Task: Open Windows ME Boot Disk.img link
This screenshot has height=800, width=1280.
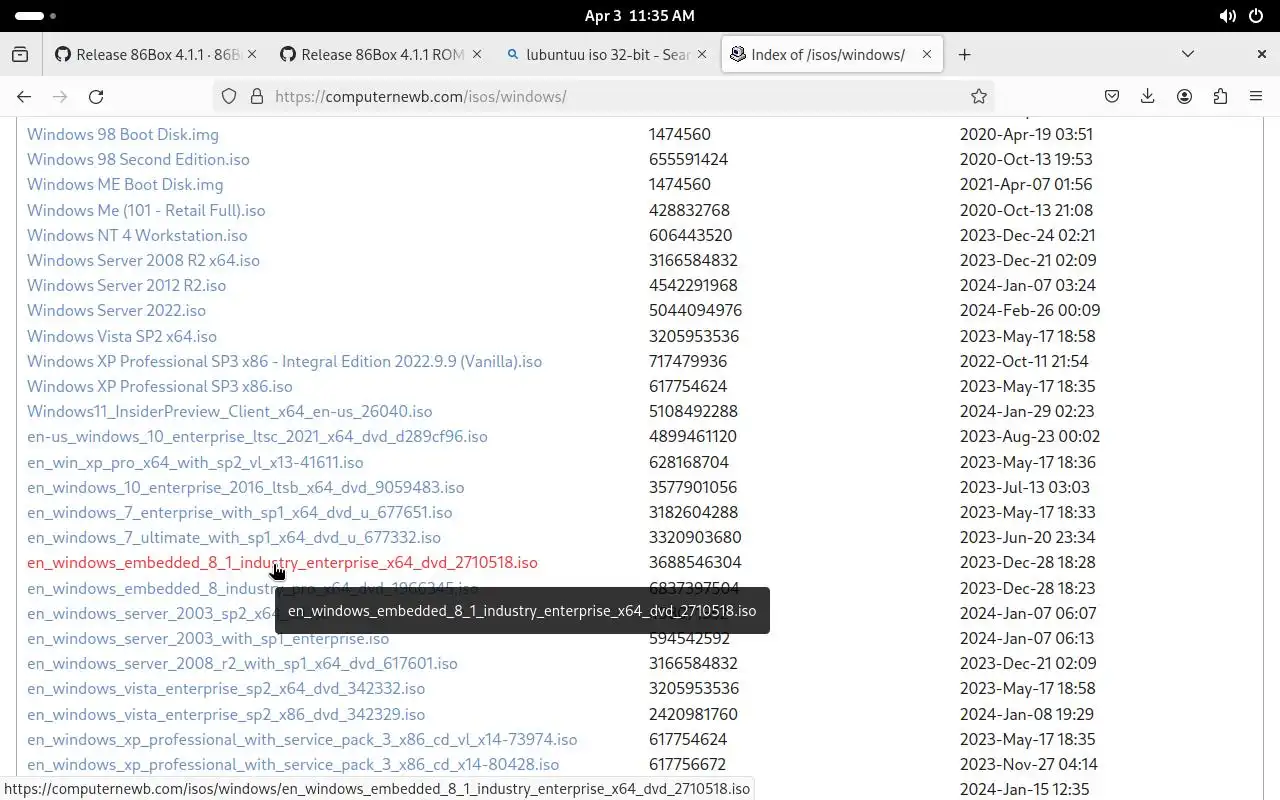Action: click(x=125, y=184)
